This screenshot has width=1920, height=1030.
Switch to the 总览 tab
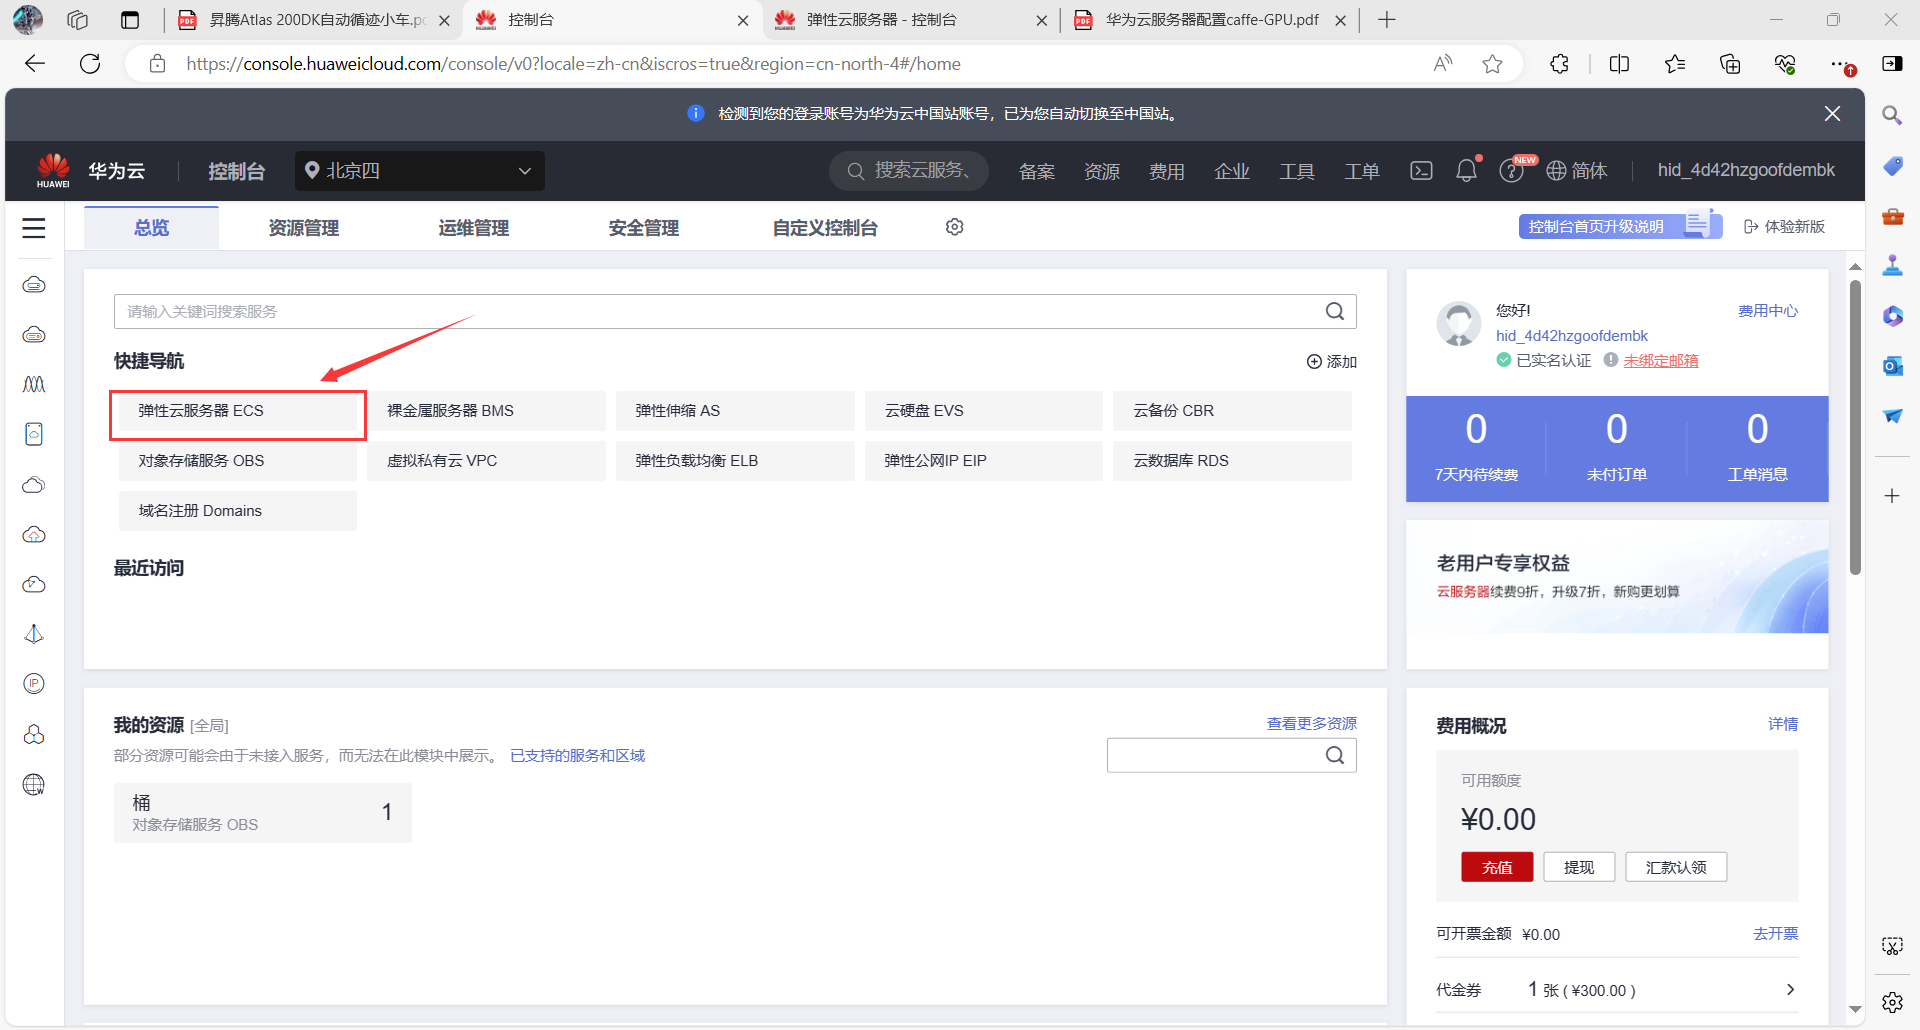tap(152, 228)
